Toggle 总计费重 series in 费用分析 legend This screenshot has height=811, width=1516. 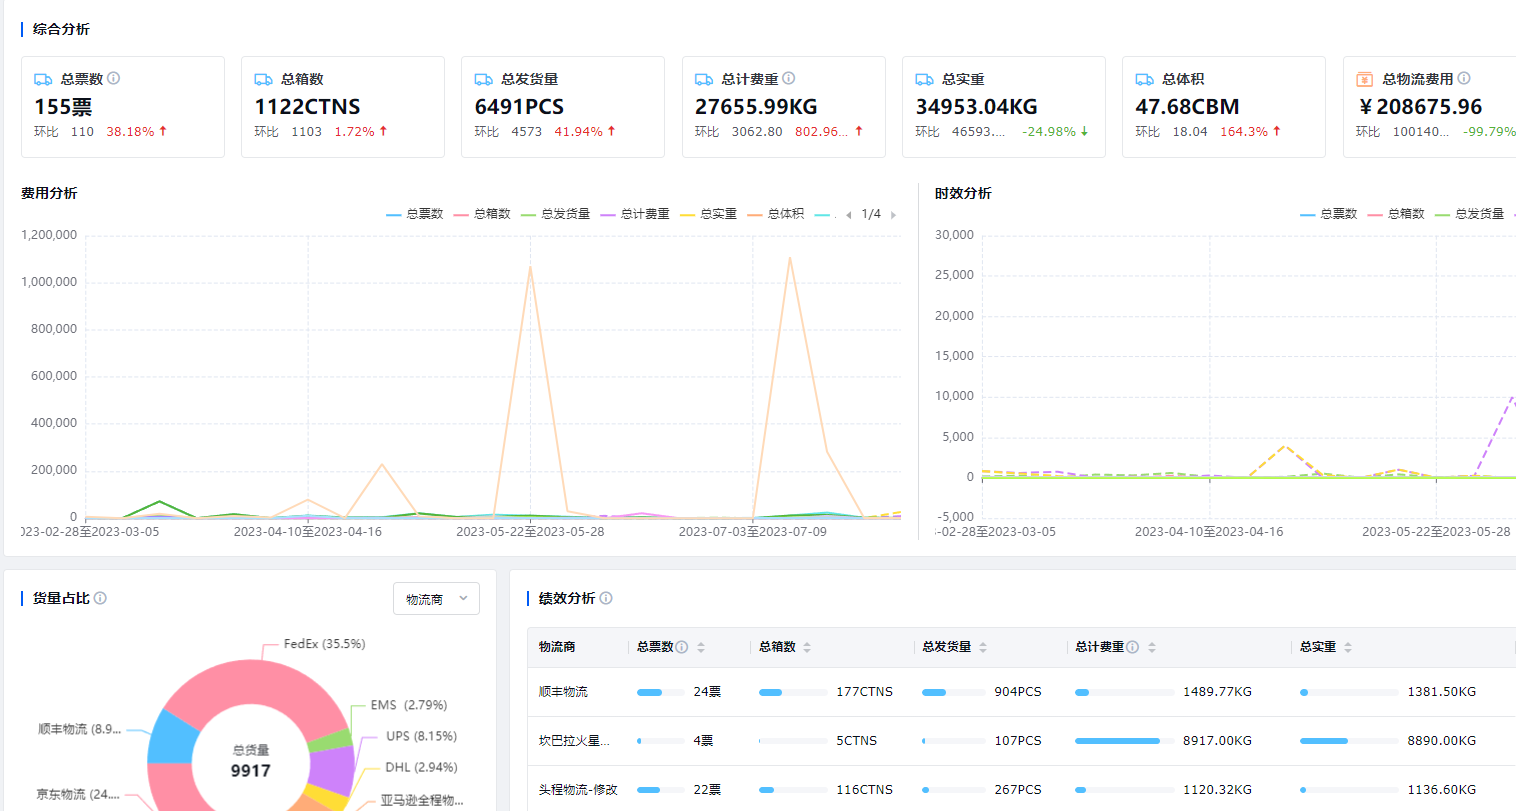(x=635, y=214)
